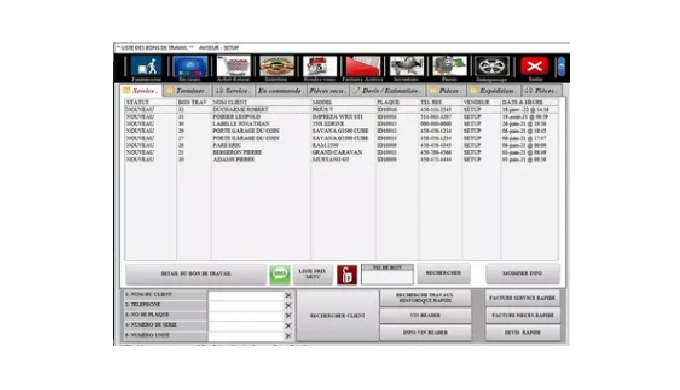Open the Entreposage wheel rim icon
Image resolution: width=680 pixels, height=390 pixels.
[x=492, y=68]
